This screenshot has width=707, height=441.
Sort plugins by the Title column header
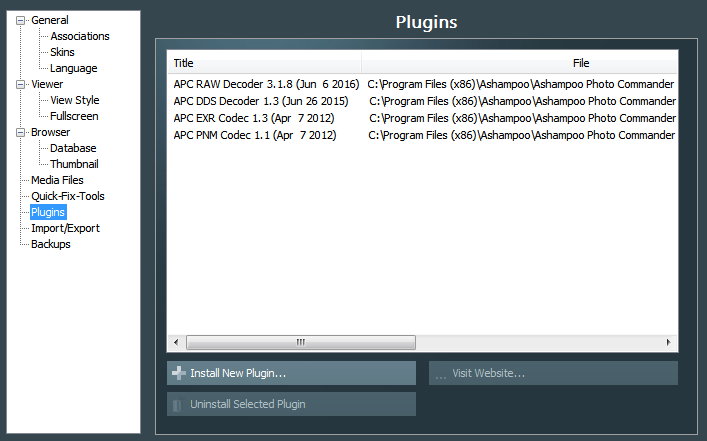263,63
